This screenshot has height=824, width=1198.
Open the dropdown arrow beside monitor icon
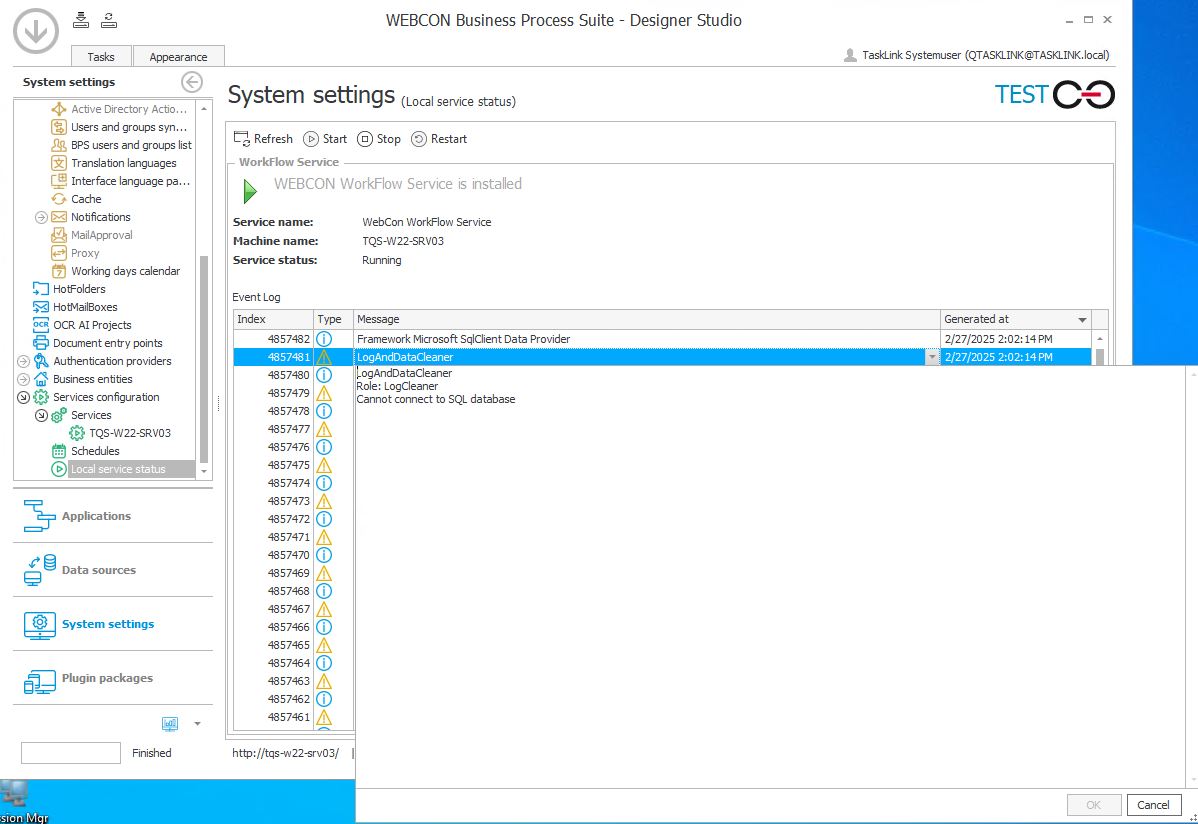(197, 723)
